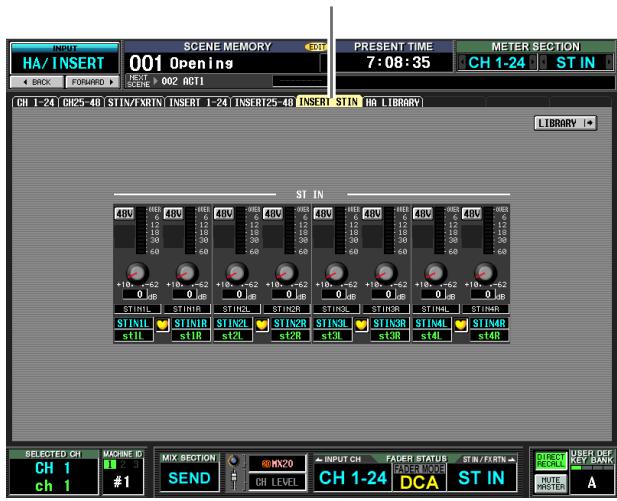Toggle 48V phantom power for STIN3R
This screenshot has height=501, width=617.
pyautogui.click(x=372, y=214)
